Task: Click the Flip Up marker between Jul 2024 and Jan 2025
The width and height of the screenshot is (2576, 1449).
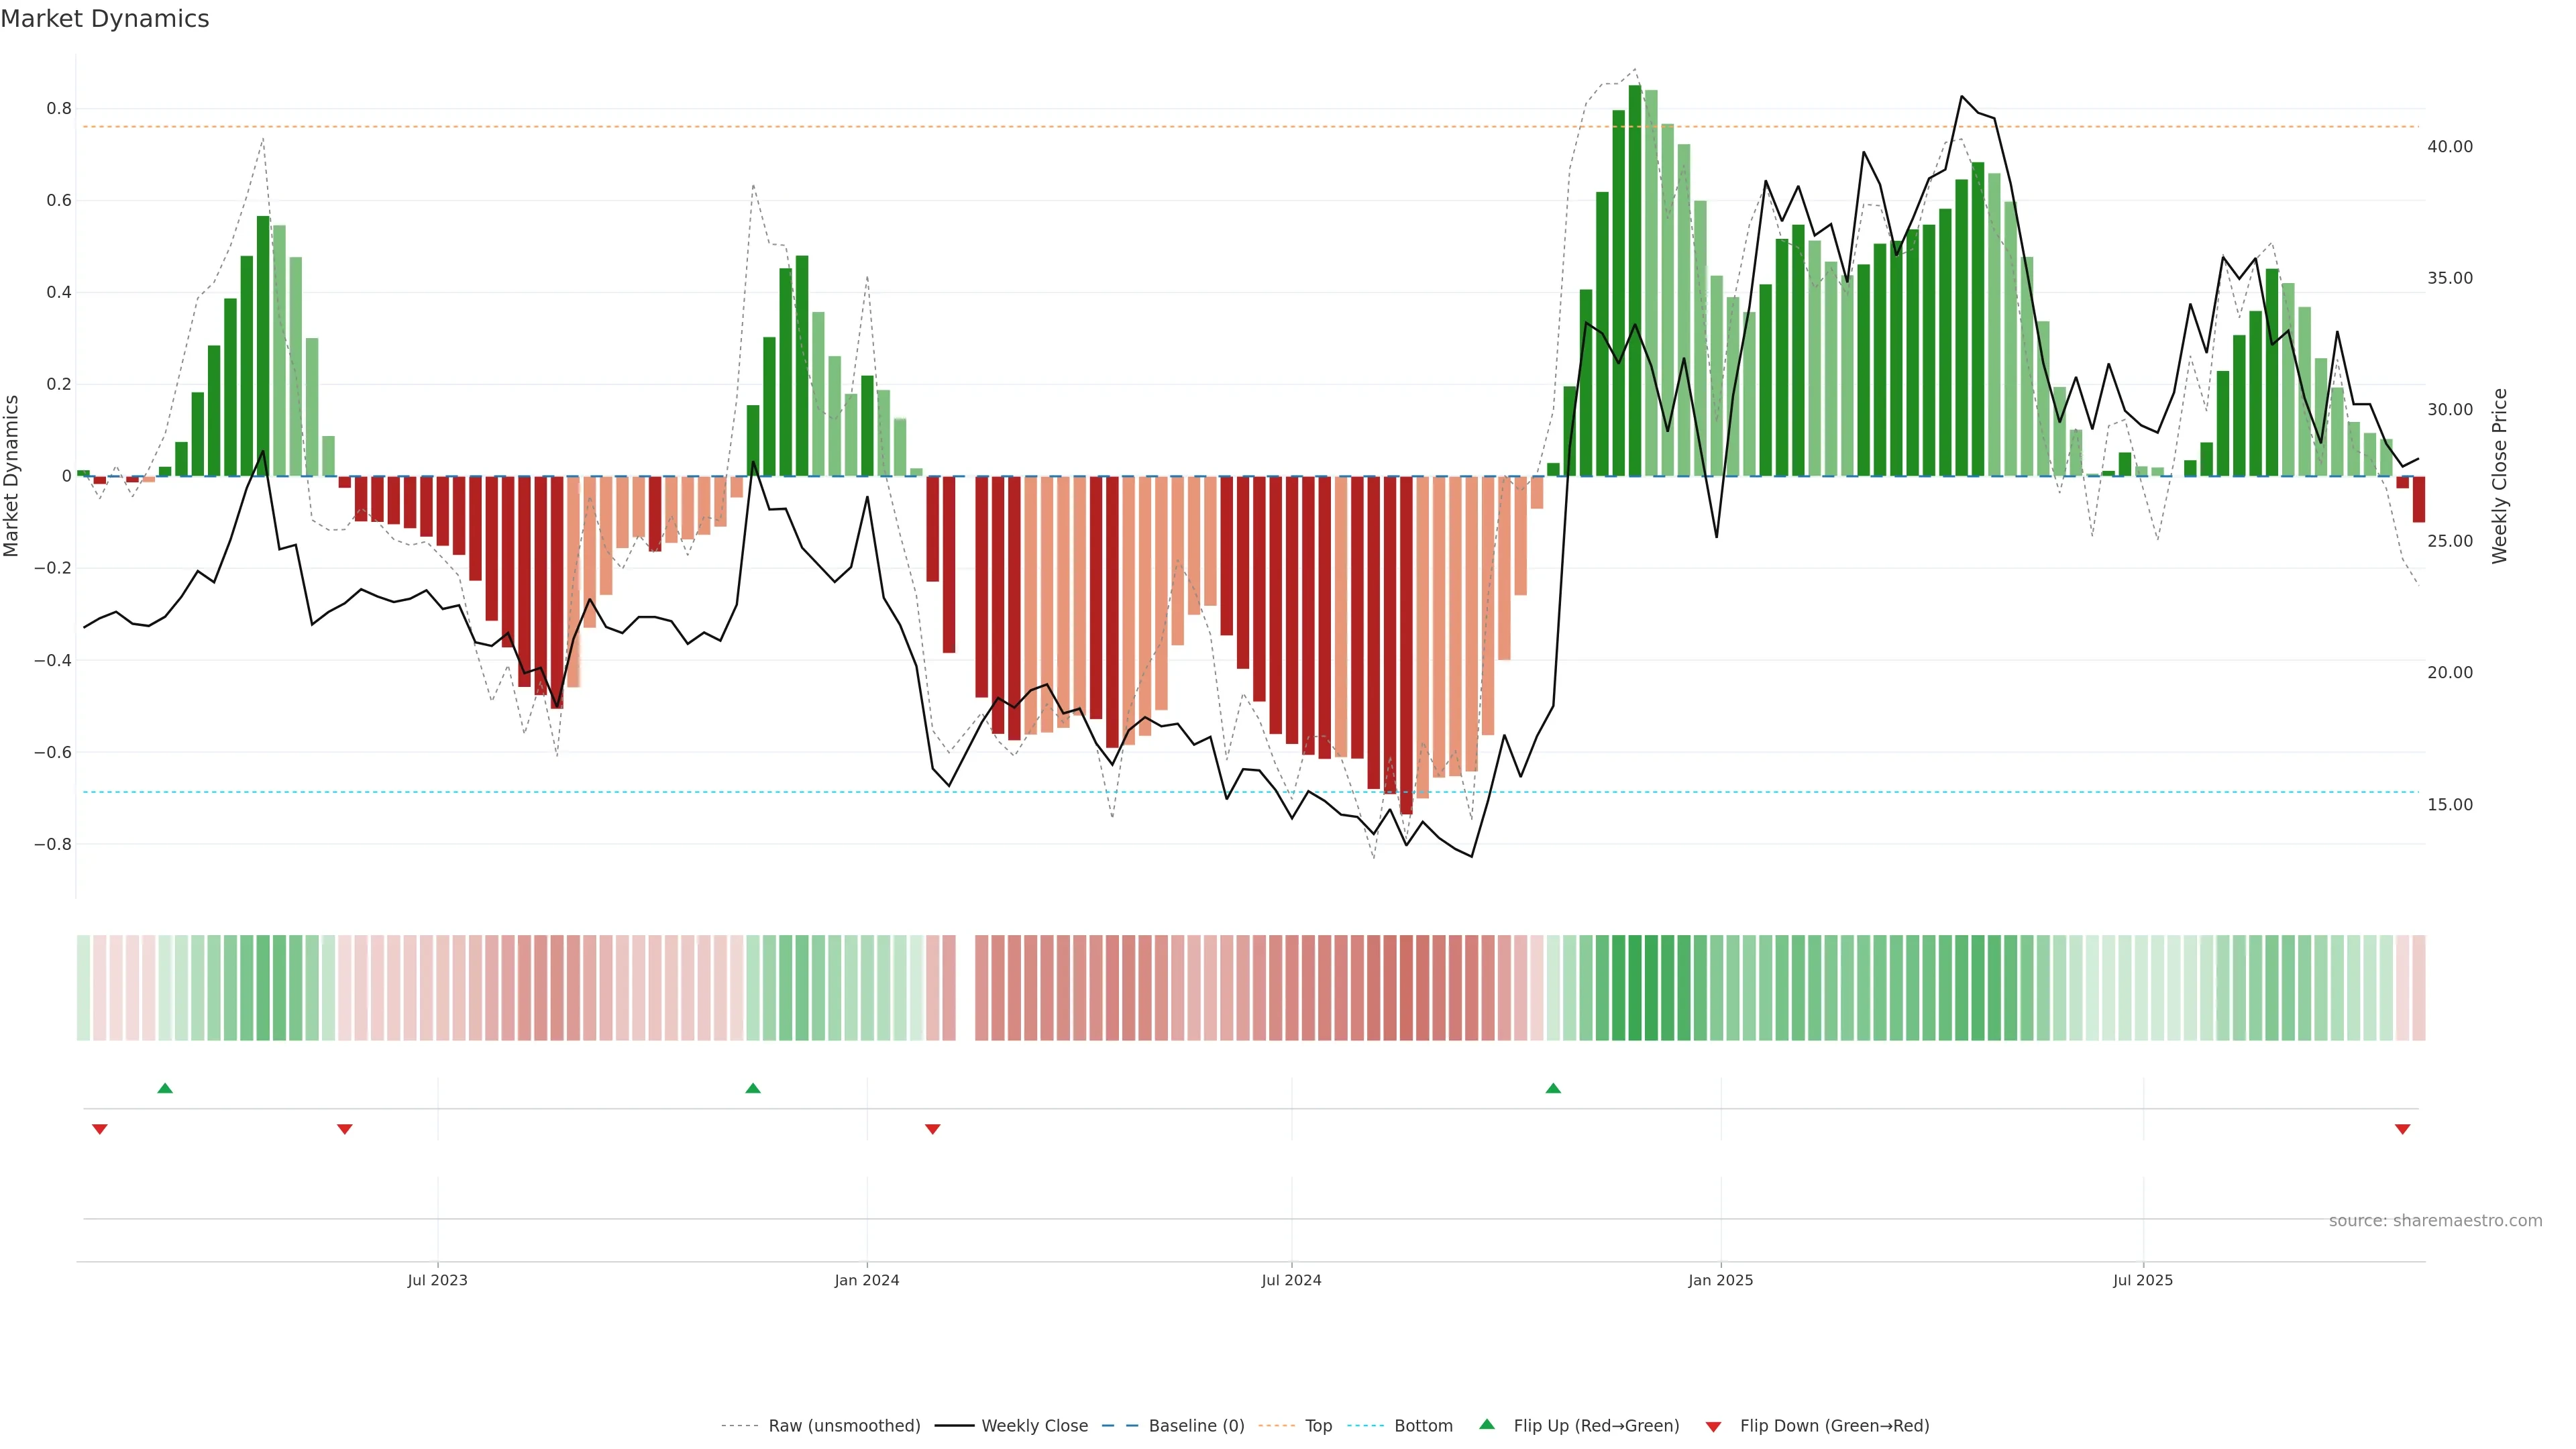Action: click(x=1553, y=1088)
